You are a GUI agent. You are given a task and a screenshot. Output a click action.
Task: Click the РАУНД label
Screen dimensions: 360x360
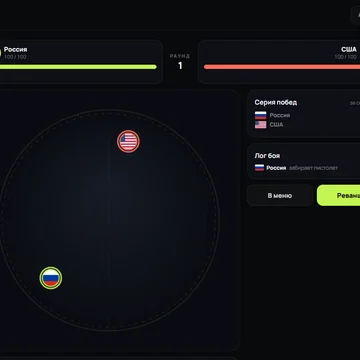point(180,56)
